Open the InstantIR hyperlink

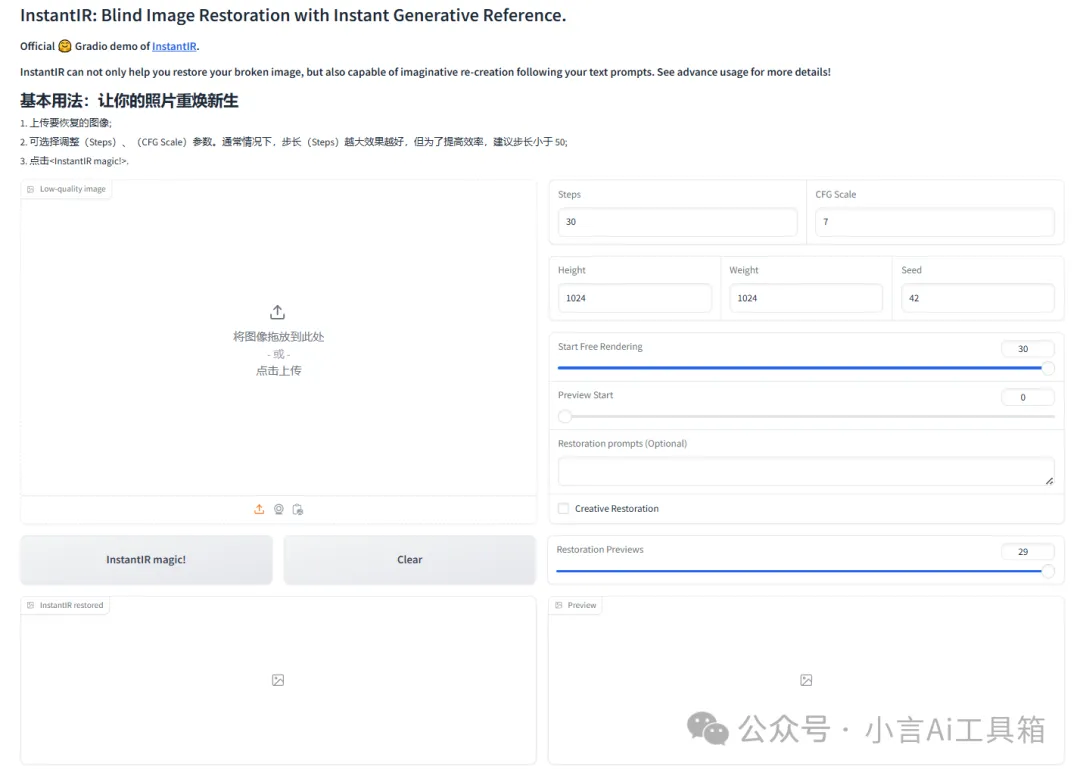click(174, 46)
